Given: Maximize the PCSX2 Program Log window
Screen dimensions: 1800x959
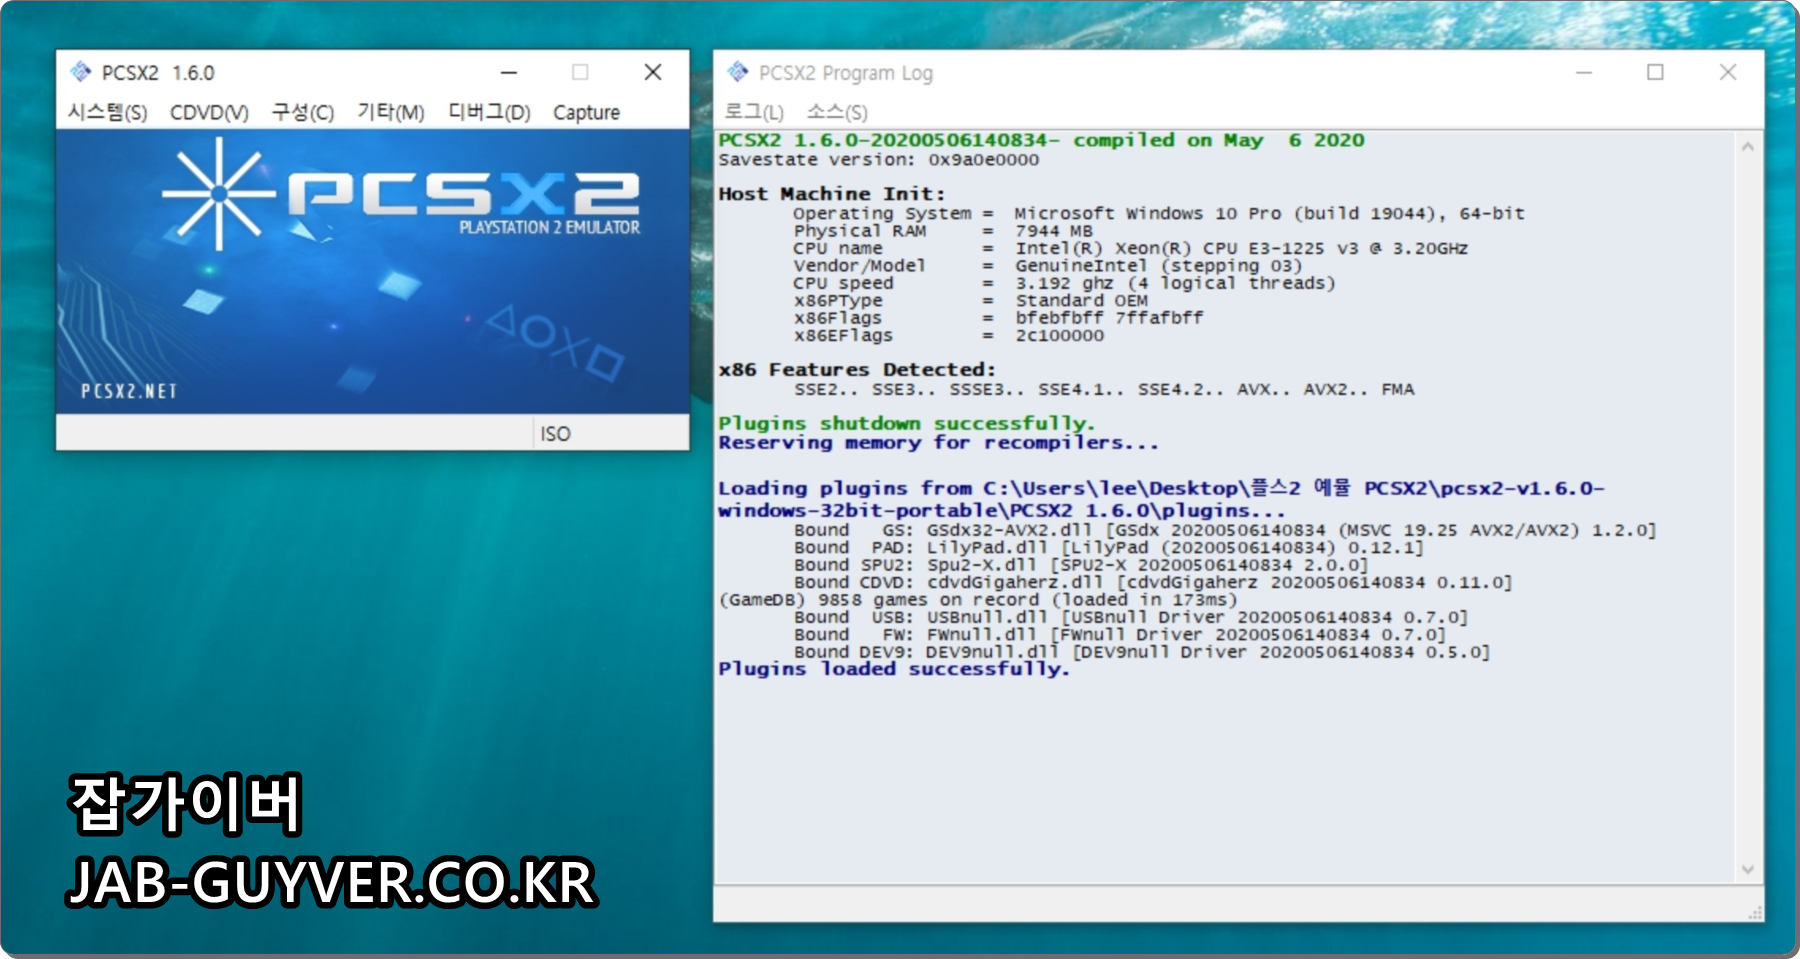Looking at the screenshot, I should point(1656,72).
